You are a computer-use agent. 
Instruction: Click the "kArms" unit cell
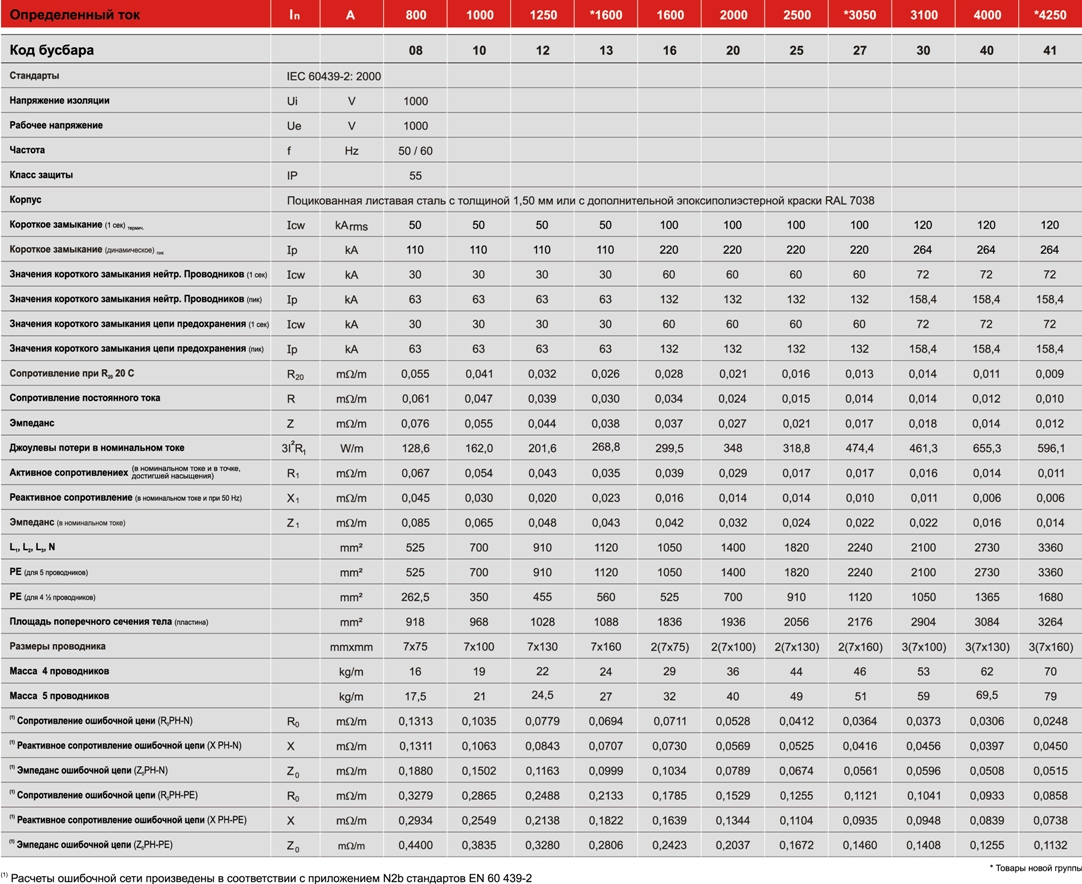351,226
